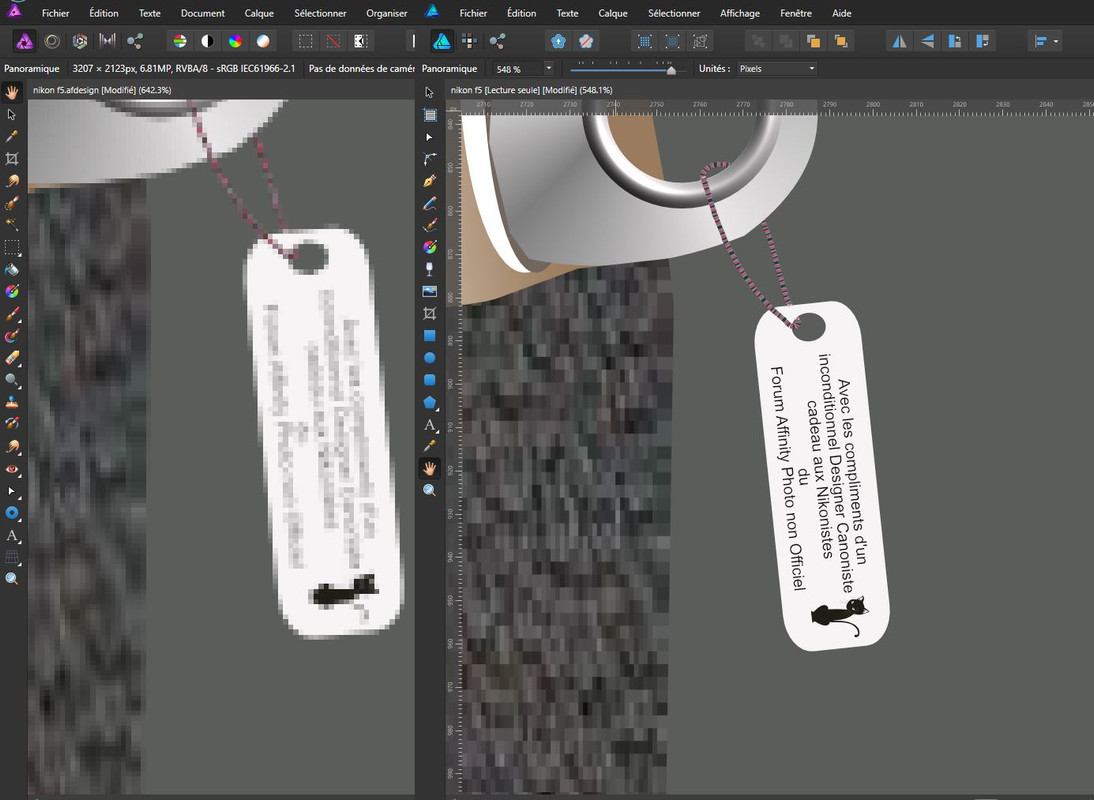Choose the Pen tool in Designer
This screenshot has width=1094, height=800.
pyautogui.click(x=430, y=181)
